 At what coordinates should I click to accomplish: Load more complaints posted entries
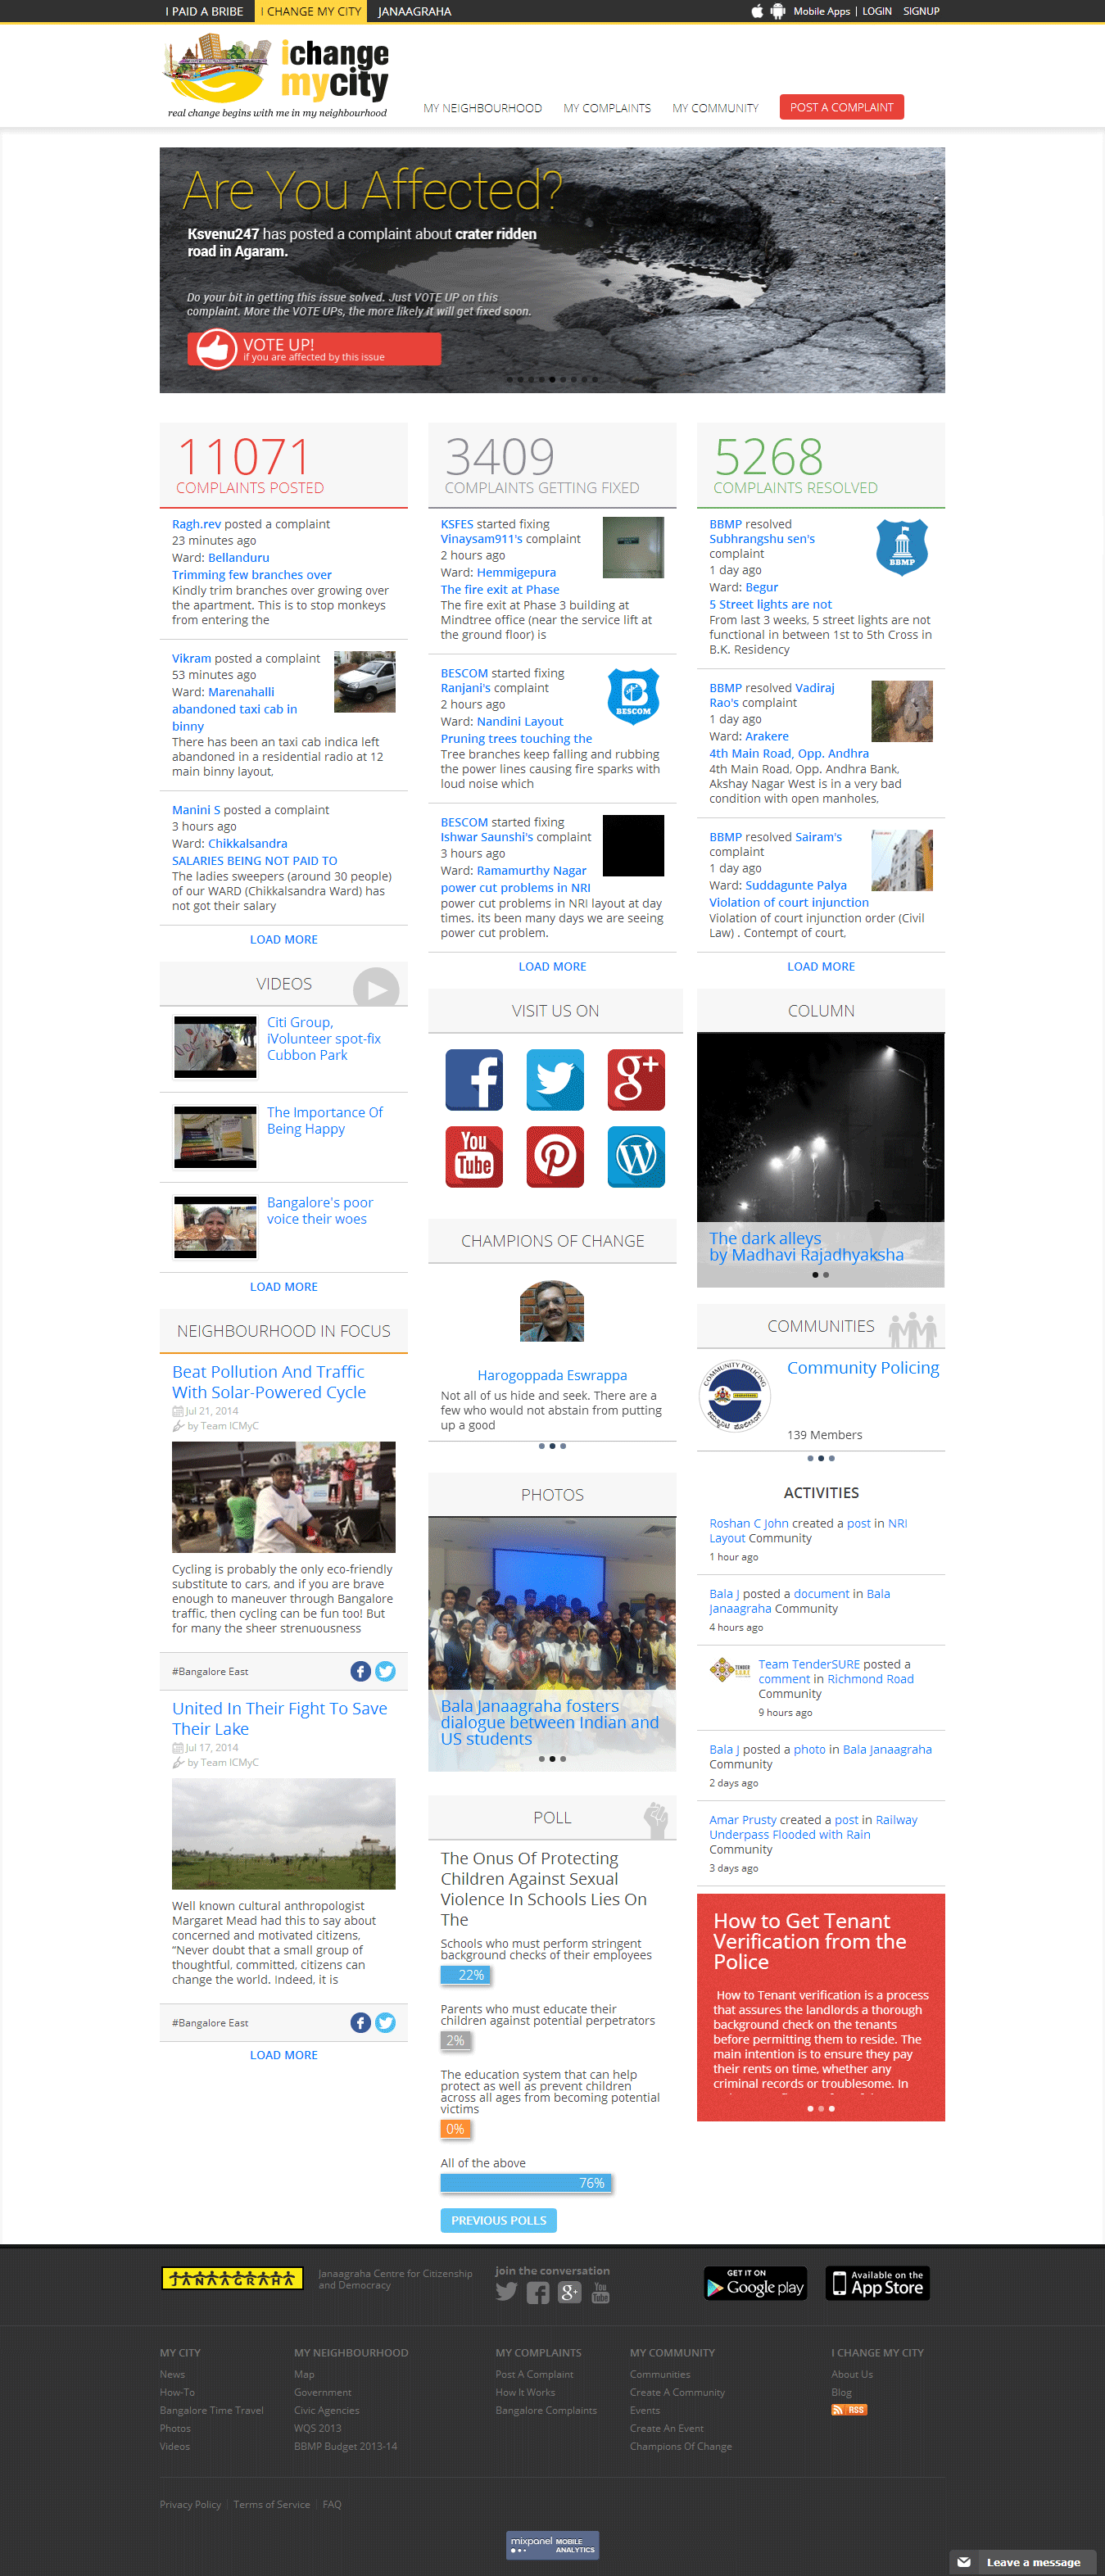pos(283,939)
